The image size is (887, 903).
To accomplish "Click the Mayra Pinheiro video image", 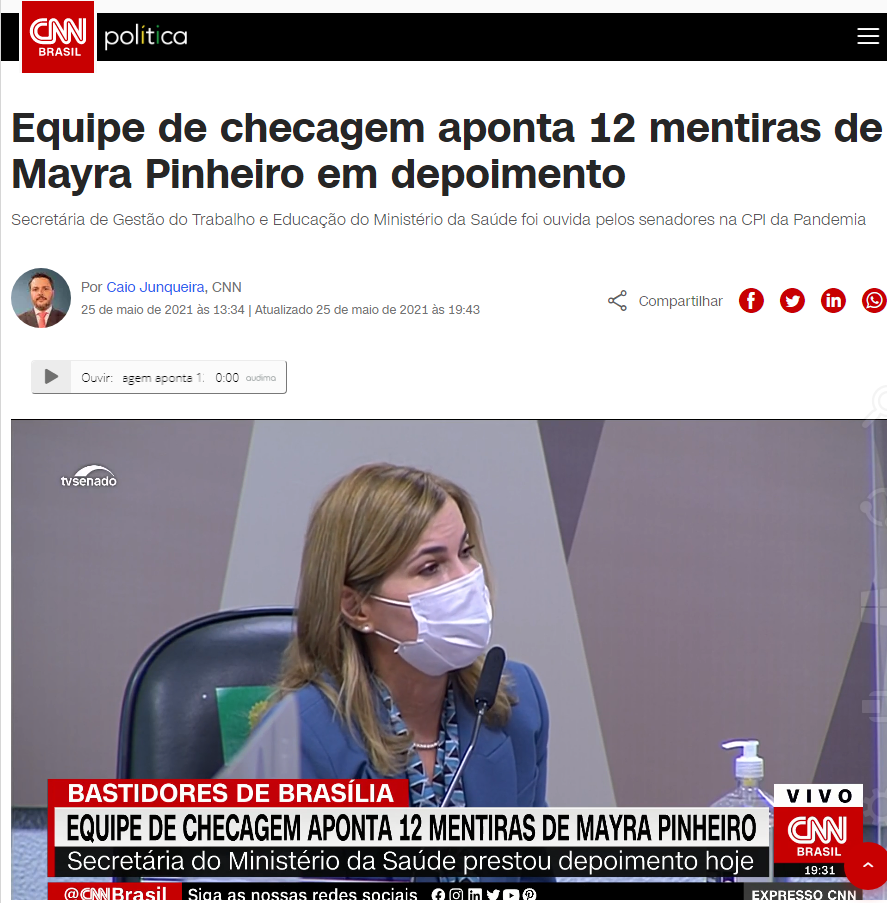I will [443, 660].
